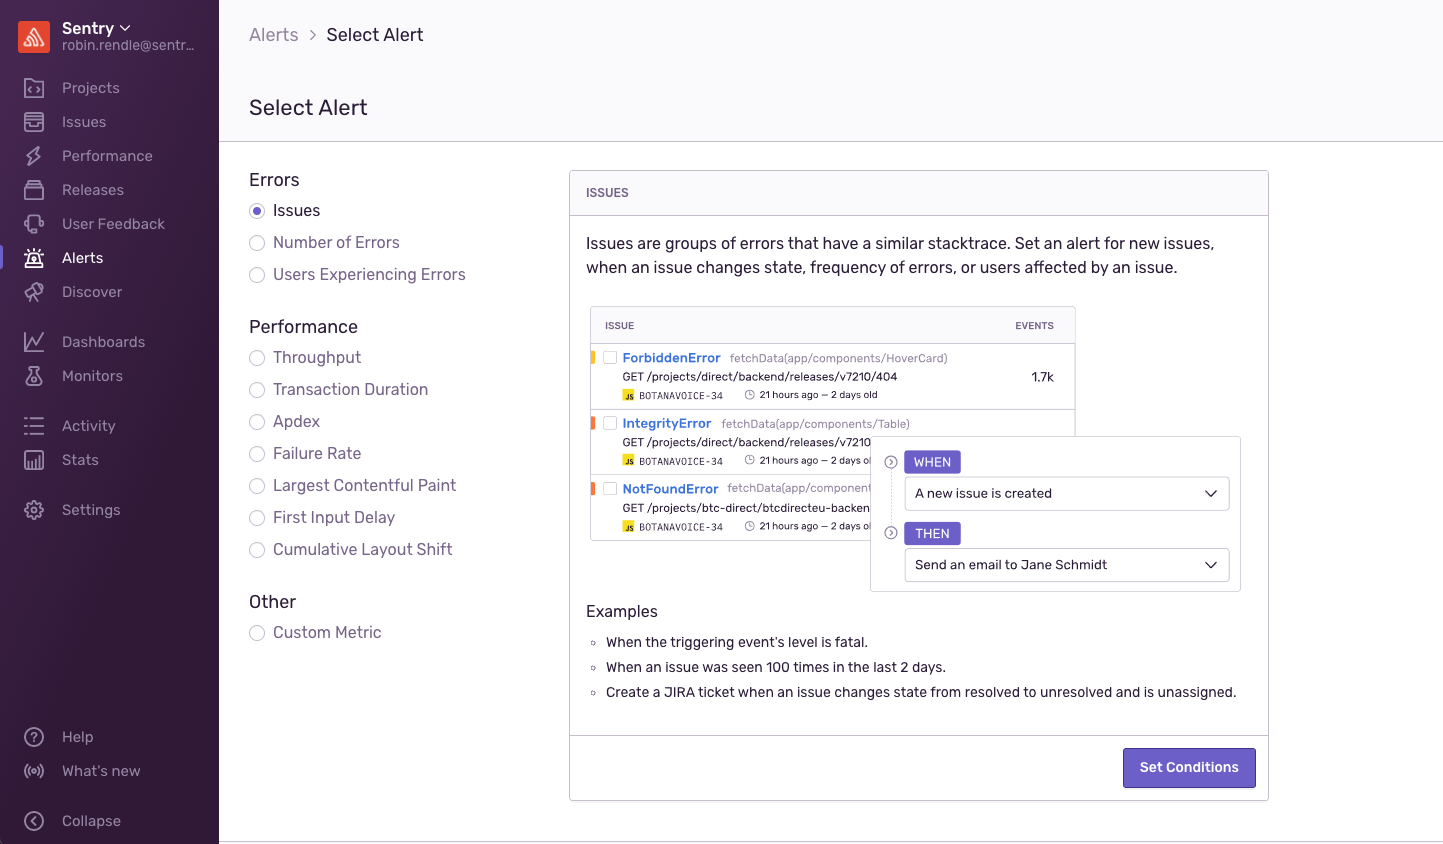Click the WHEN step circle icon

click(x=891, y=462)
